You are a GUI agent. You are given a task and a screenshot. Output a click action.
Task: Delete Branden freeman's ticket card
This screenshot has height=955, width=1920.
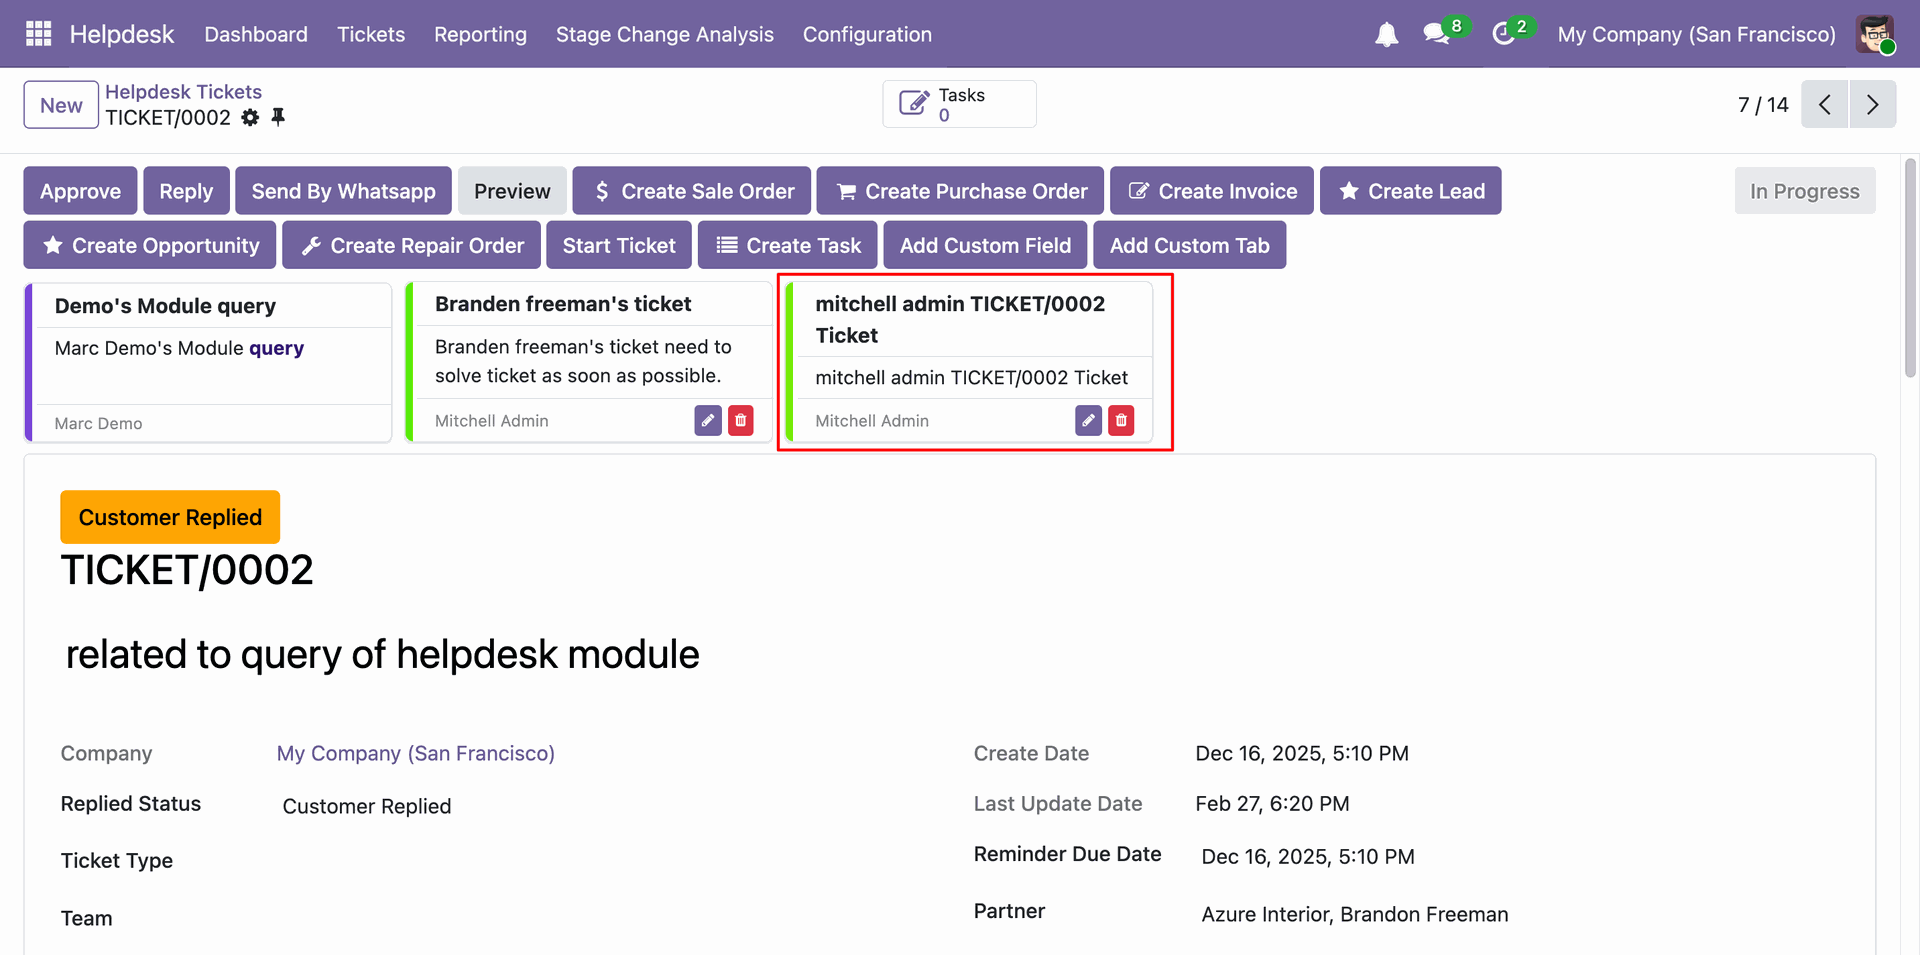point(741,421)
